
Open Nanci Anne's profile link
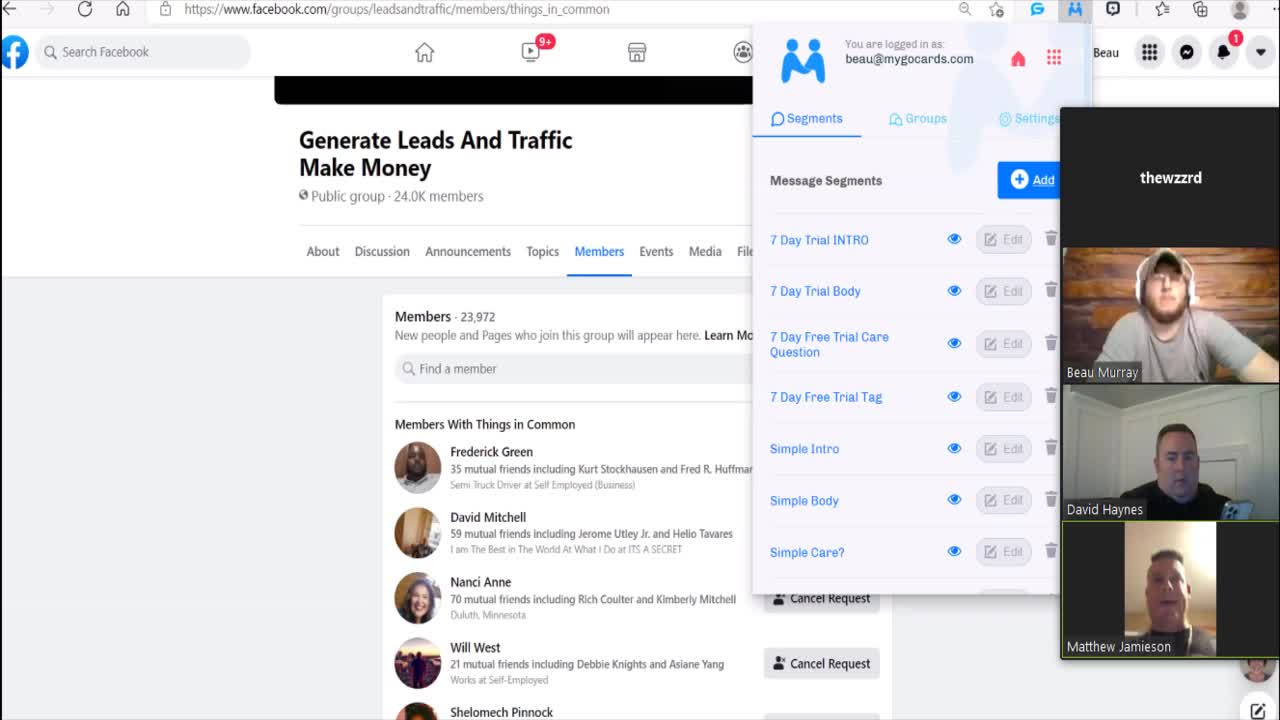click(480, 582)
